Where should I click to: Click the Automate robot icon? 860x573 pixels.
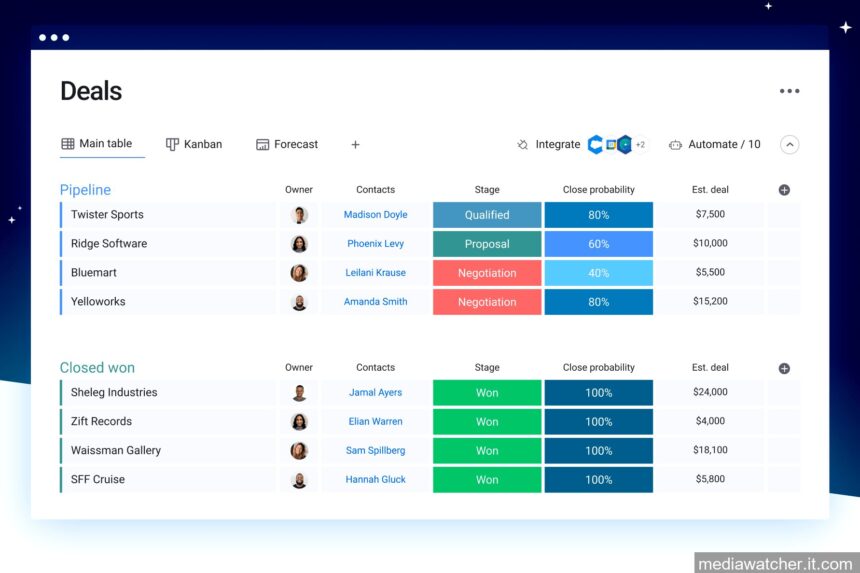click(675, 145)
